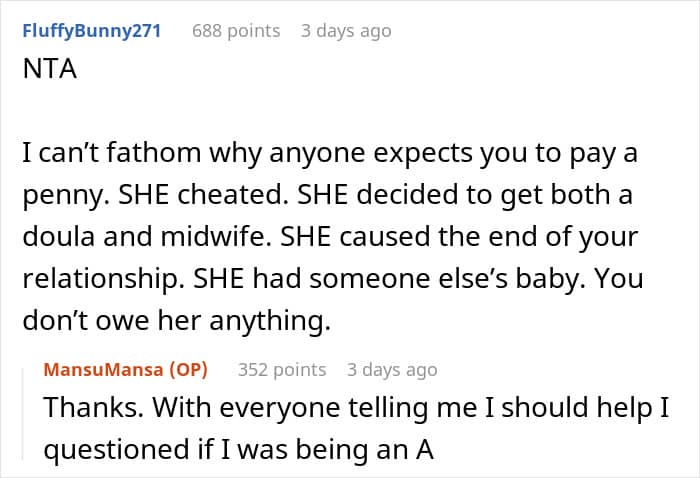Click the line "questioned if I was being an A"
This screenshot has width=700, height=478.
pyautogui.click(x=239, y=449)
